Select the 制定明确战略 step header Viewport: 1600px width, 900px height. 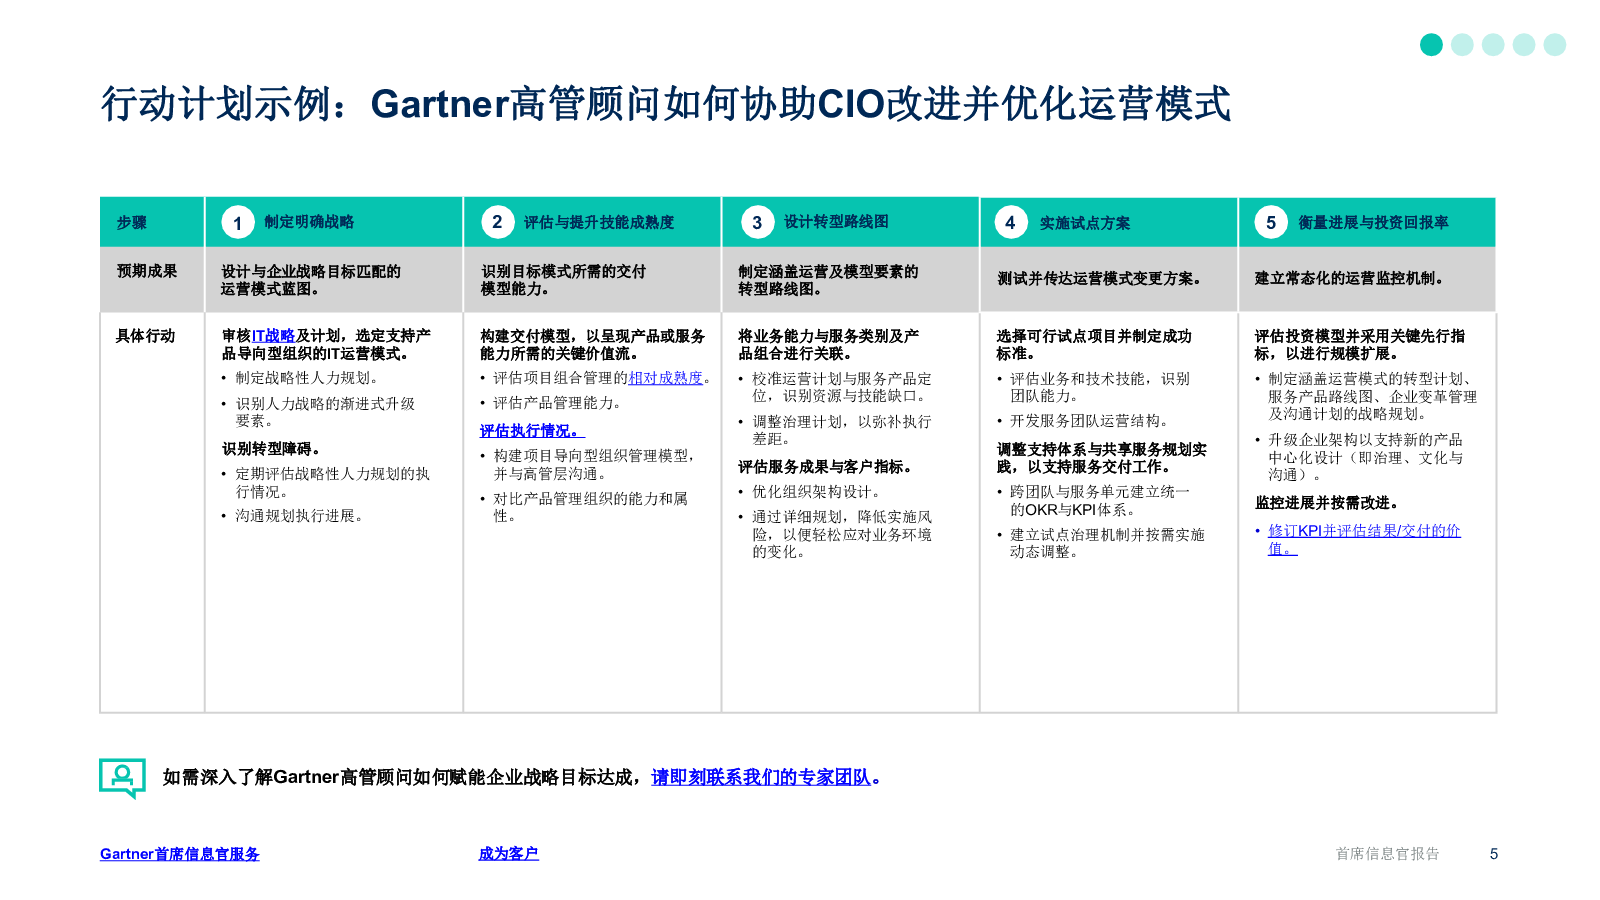pos(309,222)
